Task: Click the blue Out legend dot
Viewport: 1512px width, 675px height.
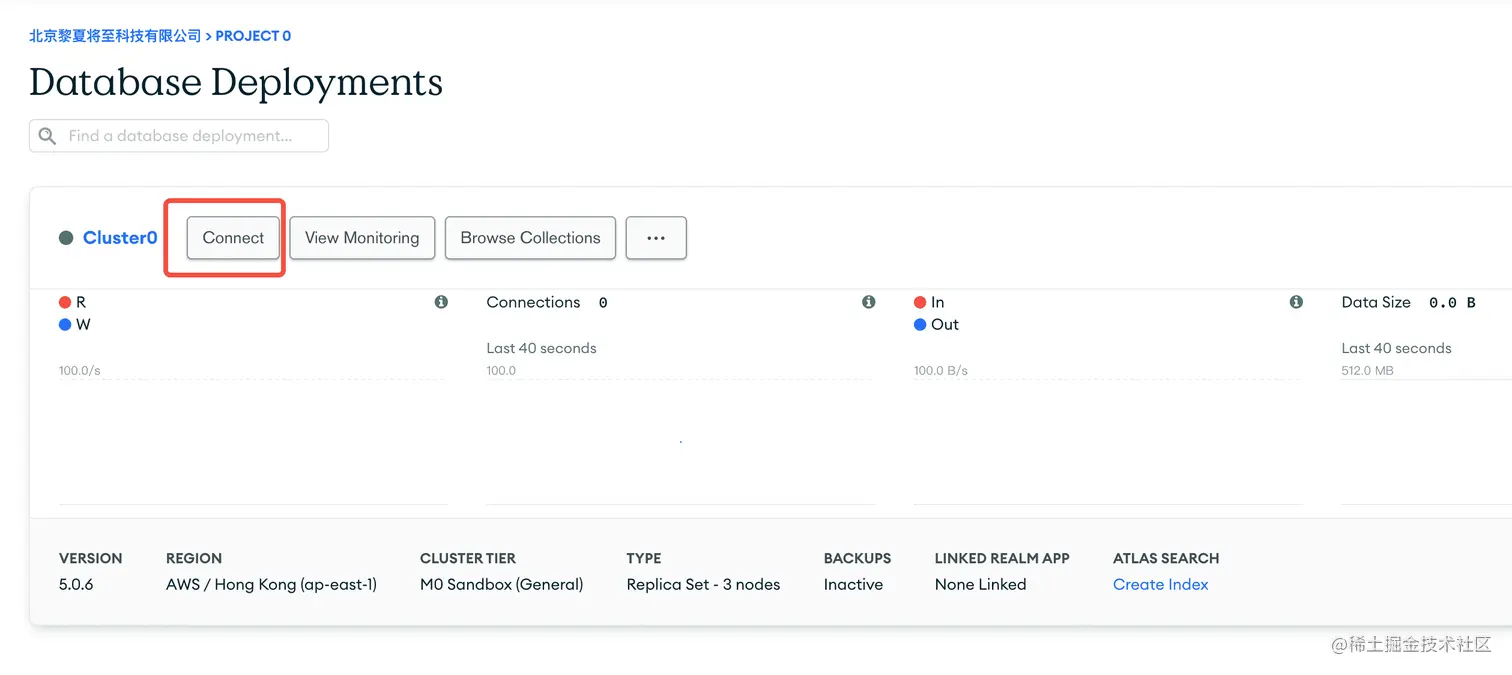Action: tap(920, 325)
